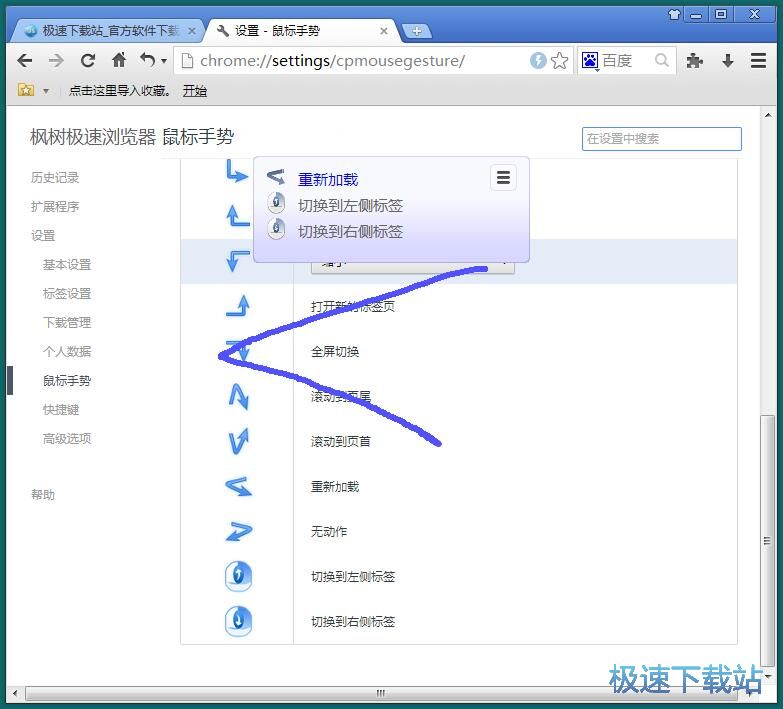Select 个人数据 in the sidebar
This screenshot has height=709, width=783.
tap(67, 351)
